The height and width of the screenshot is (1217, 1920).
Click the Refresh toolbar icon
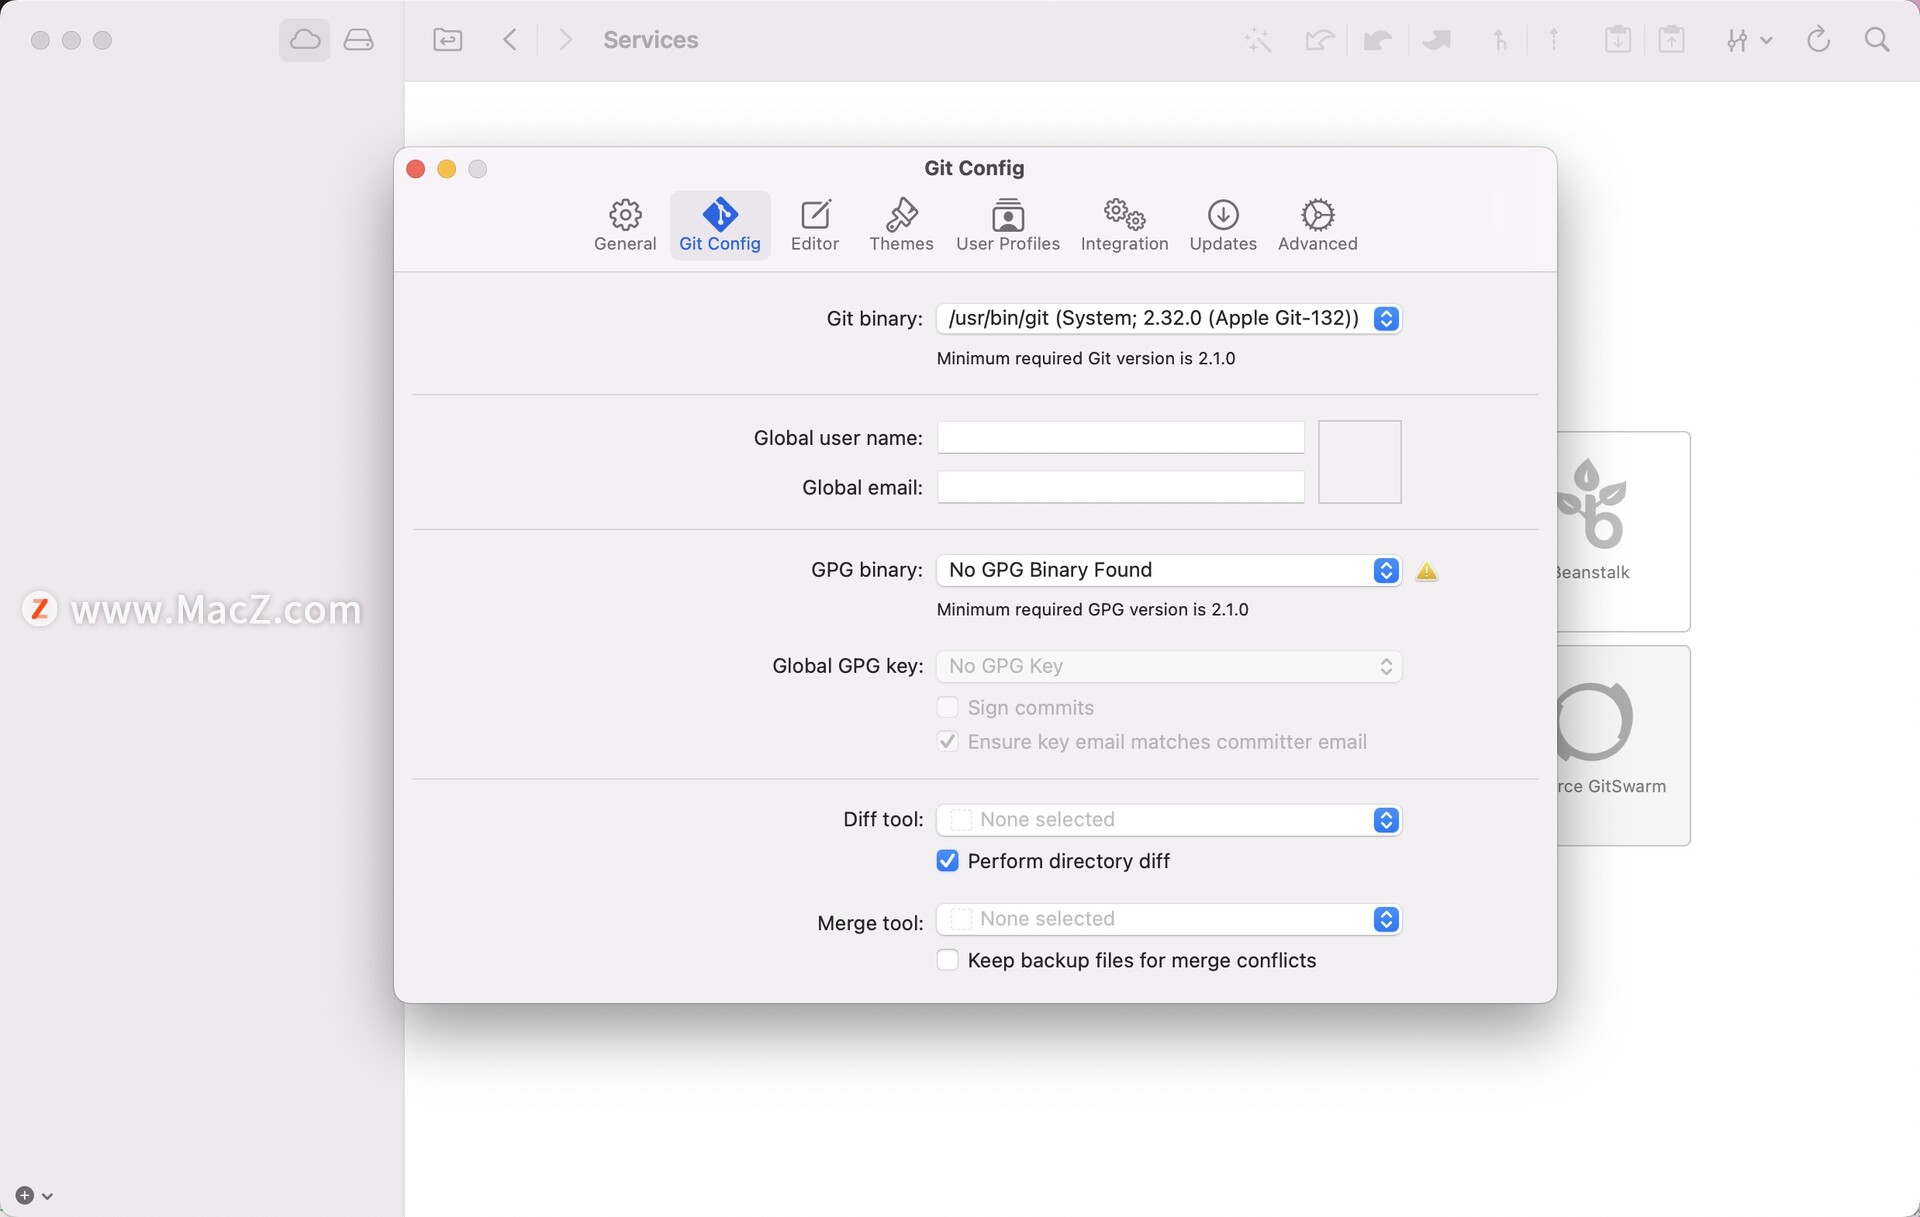click(x=1818, y=40)
